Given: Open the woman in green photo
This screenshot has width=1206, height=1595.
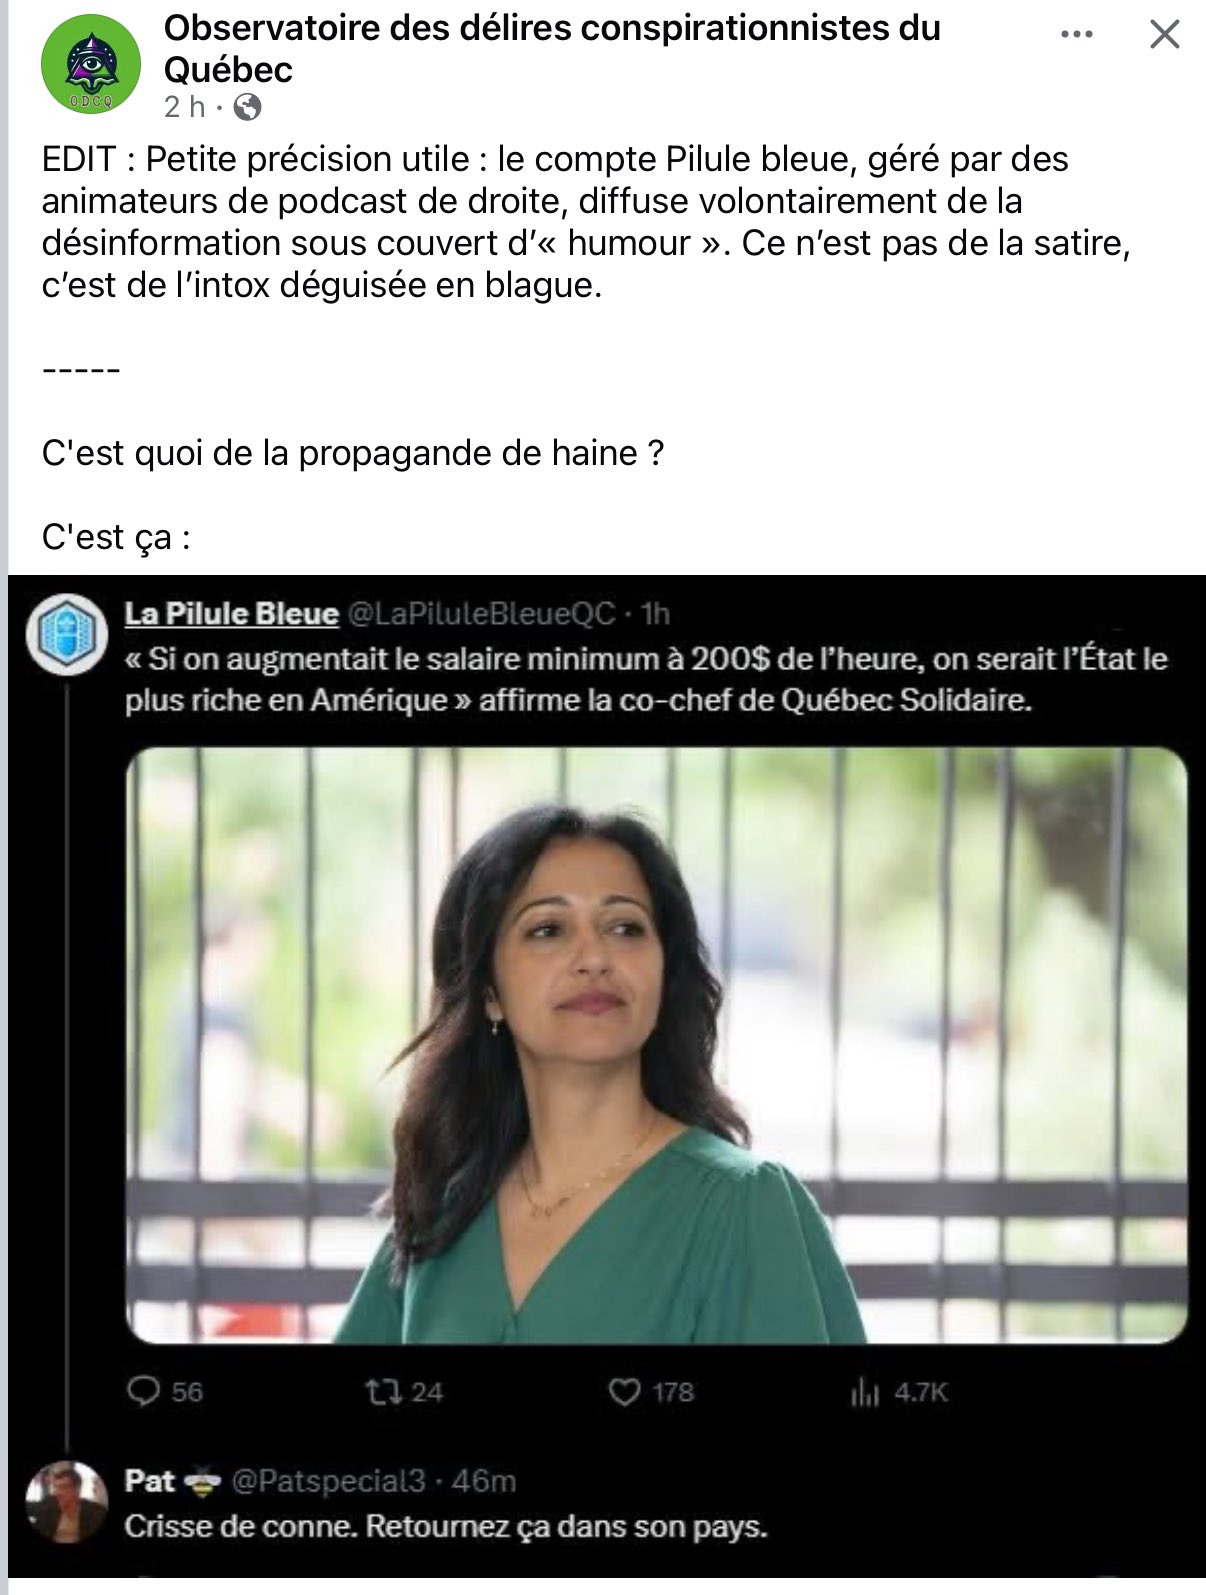Looking at the screenshot, I should [x=657, y=1045].
